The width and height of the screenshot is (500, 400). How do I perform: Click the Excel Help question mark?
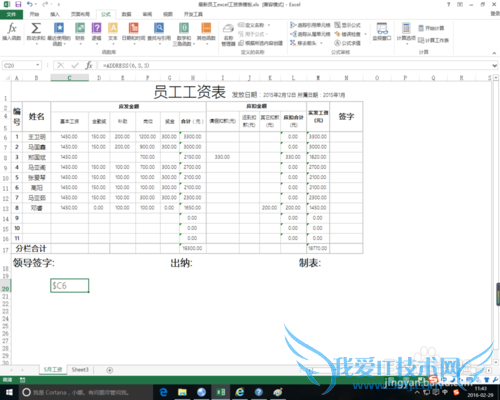coord(448,4)
